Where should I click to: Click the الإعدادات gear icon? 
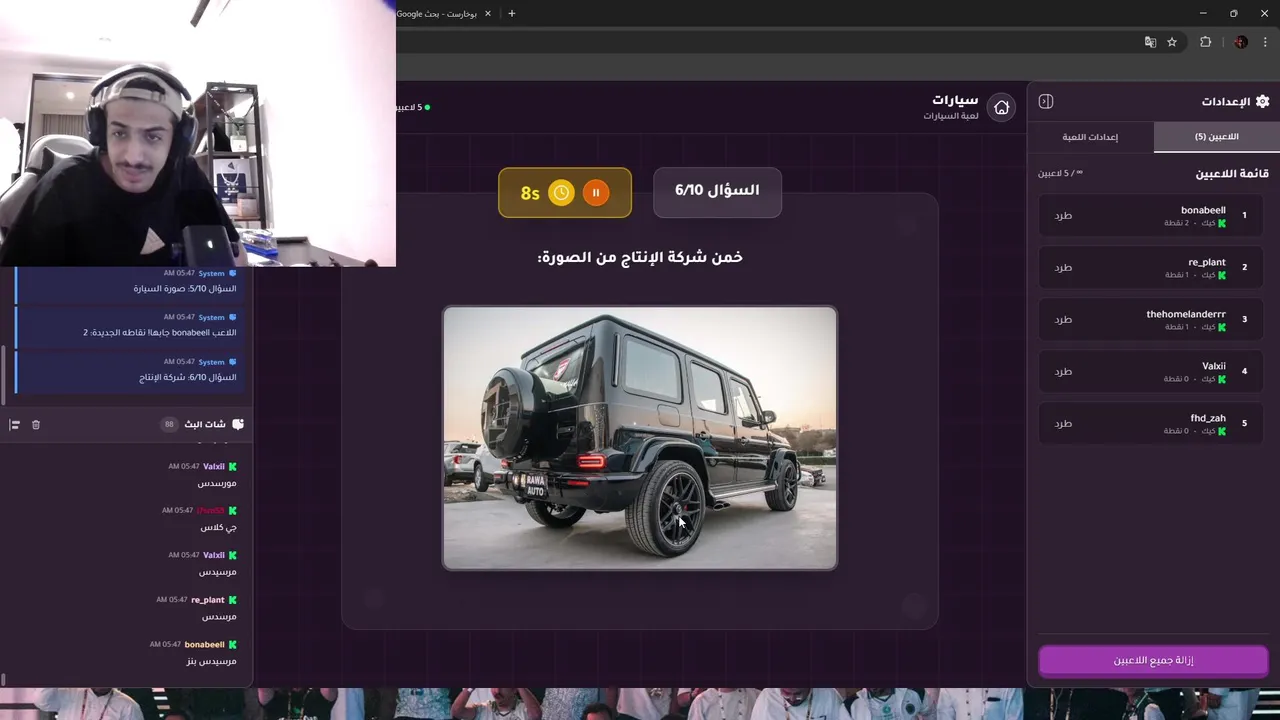pos(1262,101)
